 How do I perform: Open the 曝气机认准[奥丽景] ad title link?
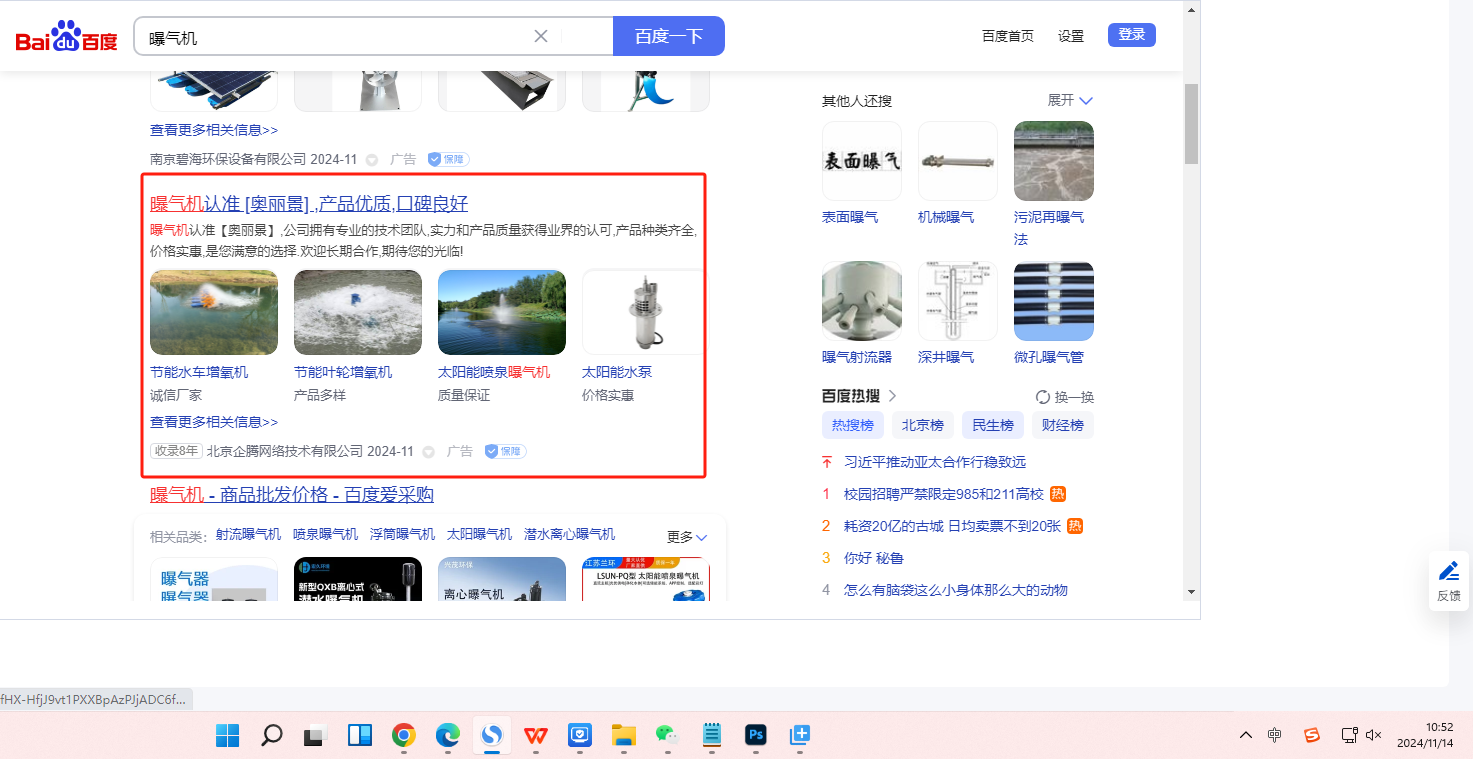(x=309, y=204)
